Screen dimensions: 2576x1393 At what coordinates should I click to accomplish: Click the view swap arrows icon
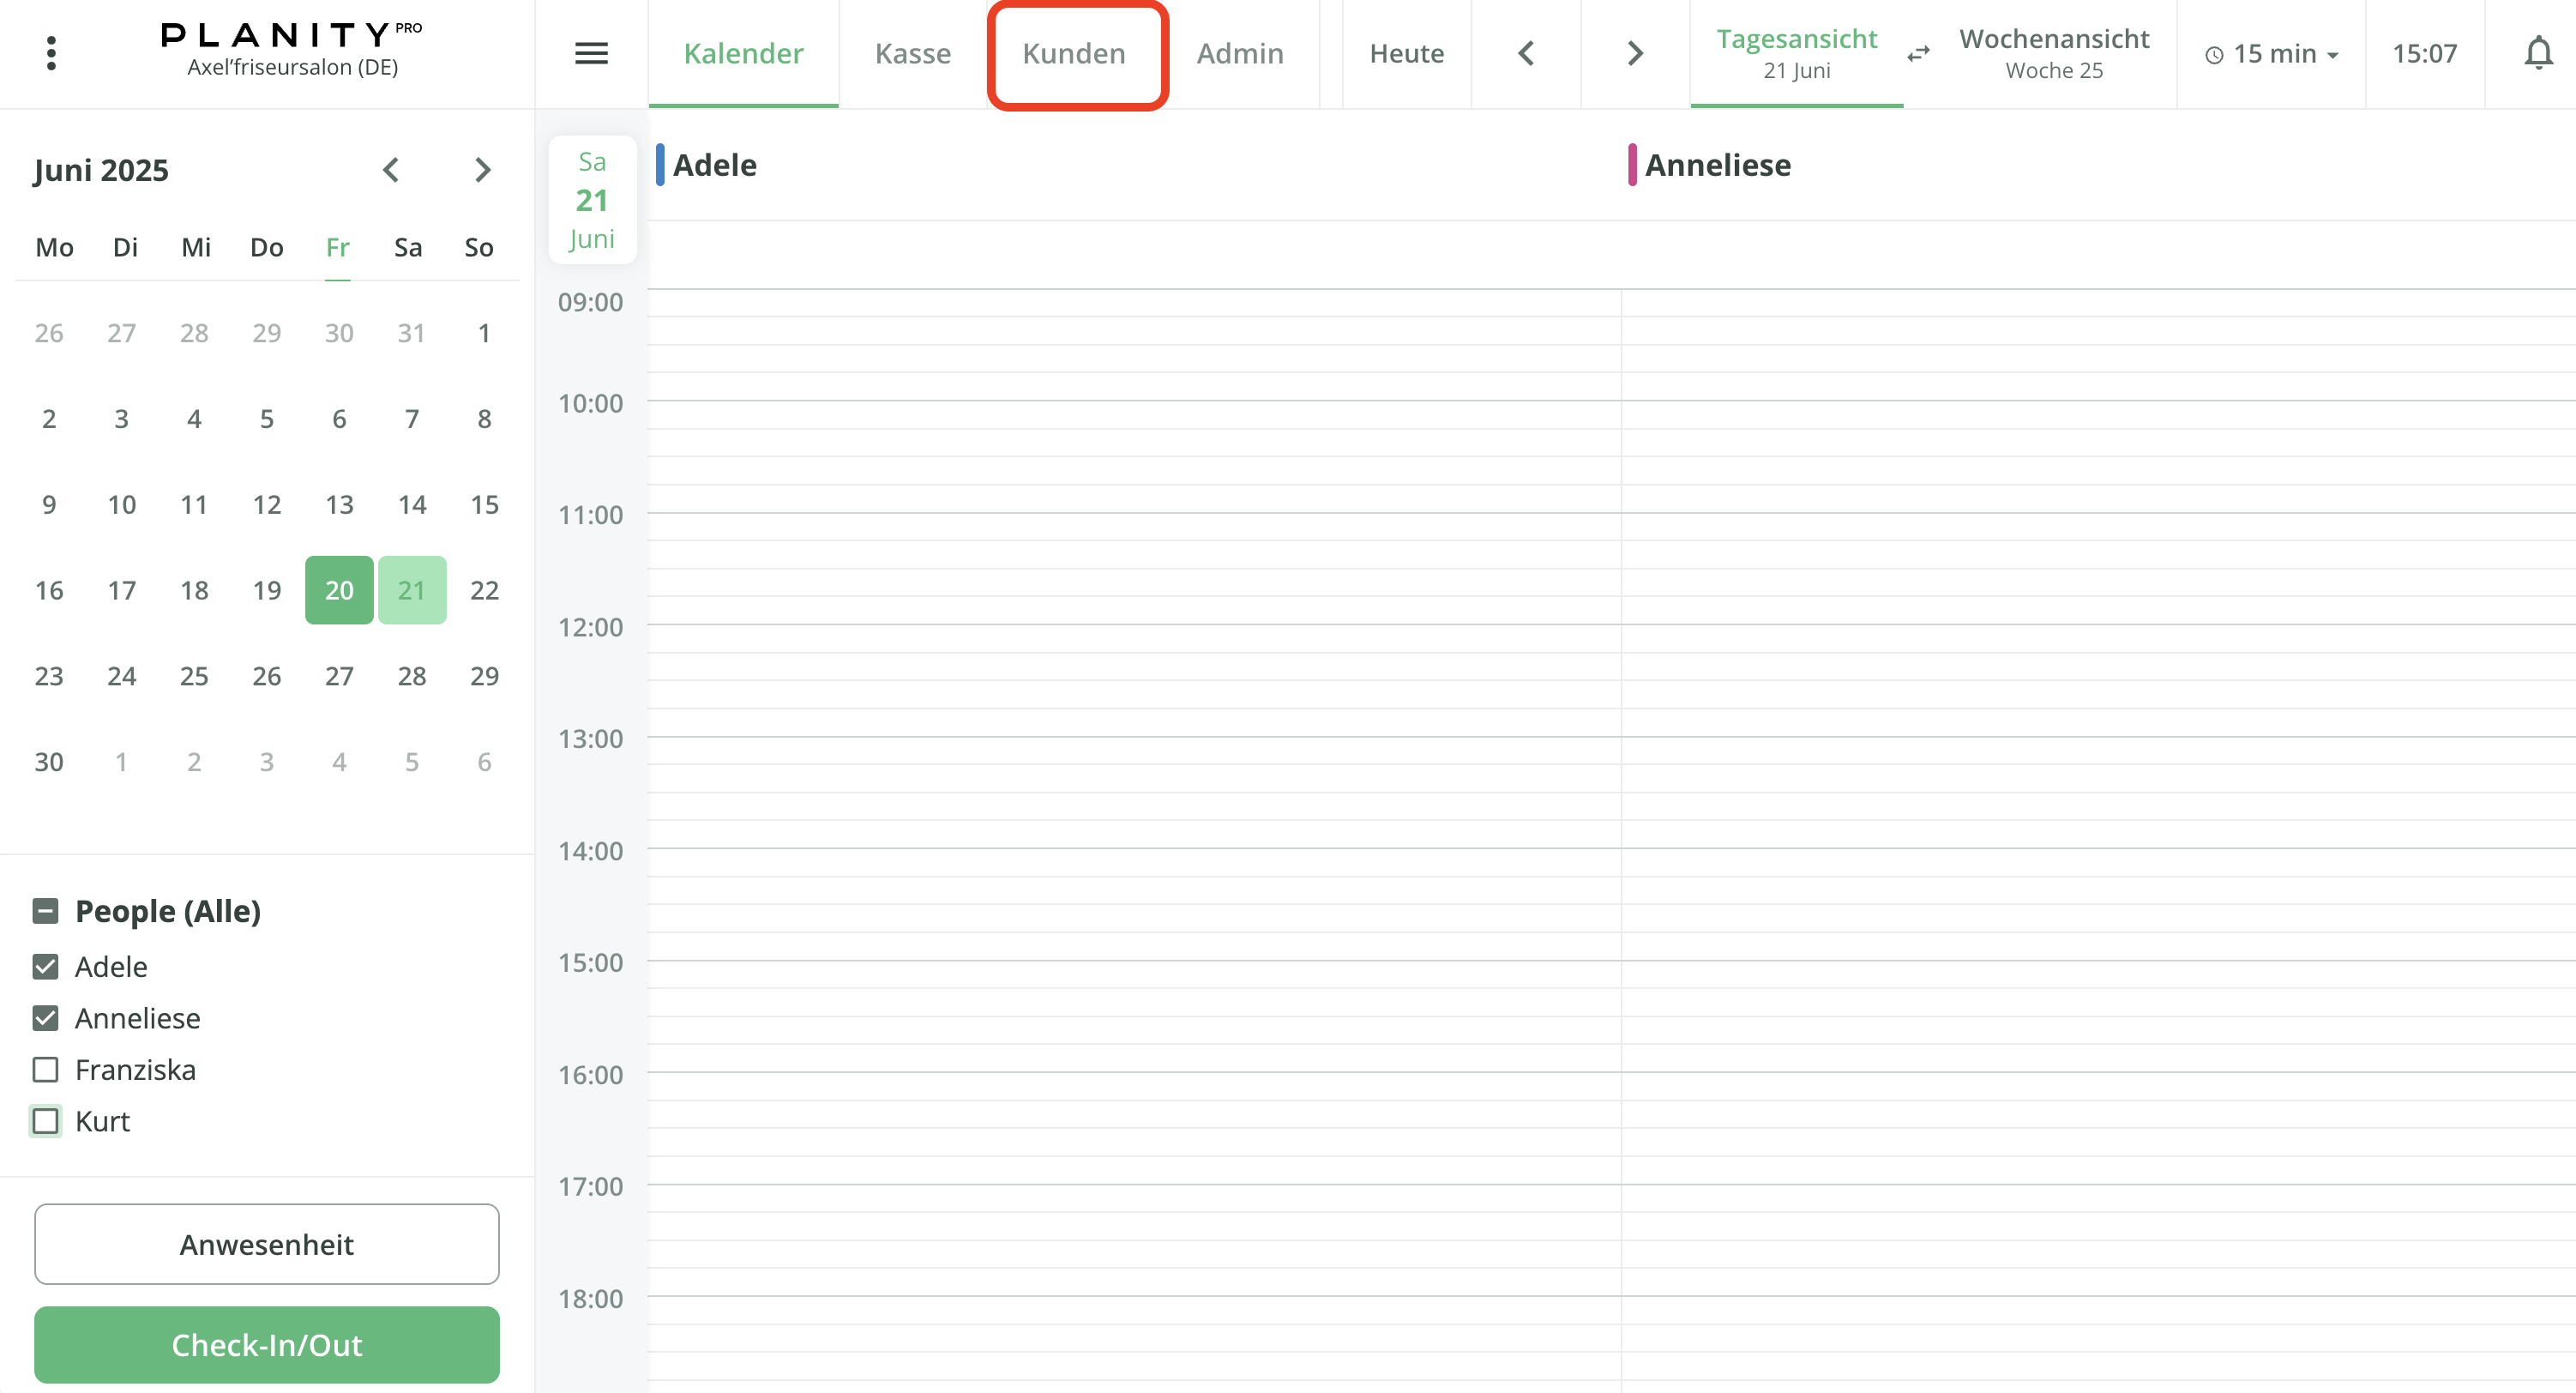coord(1918,54)
